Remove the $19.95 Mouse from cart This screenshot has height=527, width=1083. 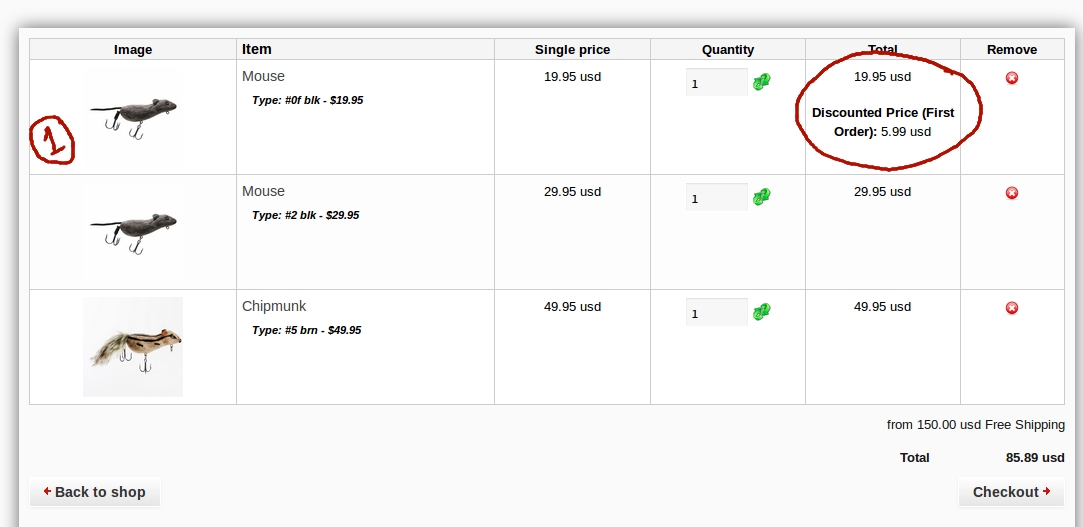click(1012, 77)
